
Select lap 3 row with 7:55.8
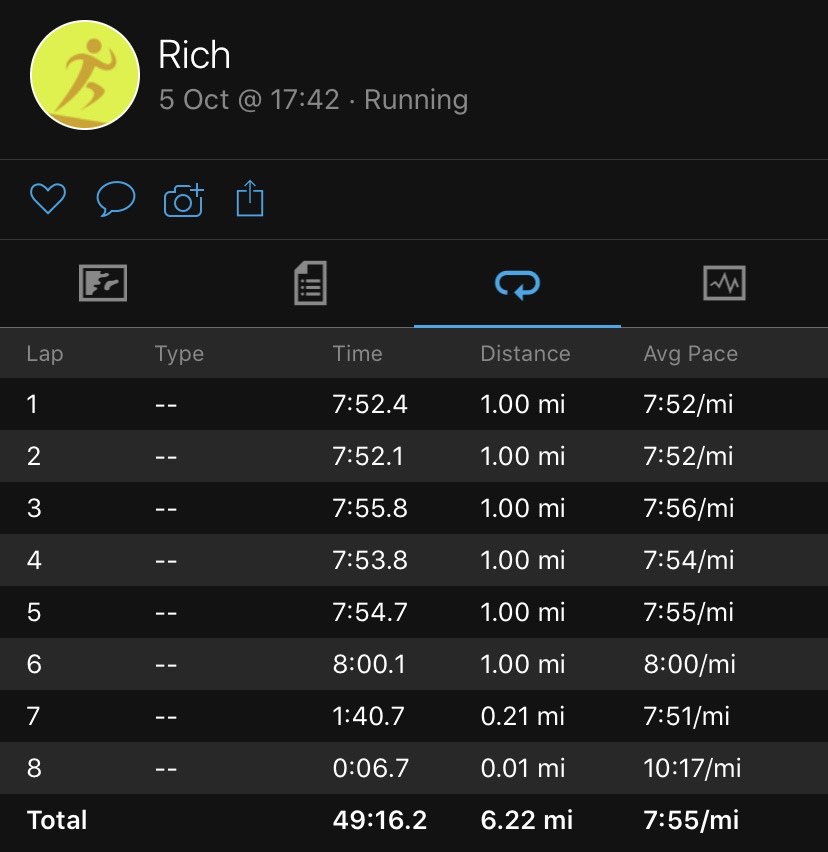tap(414, 508)
